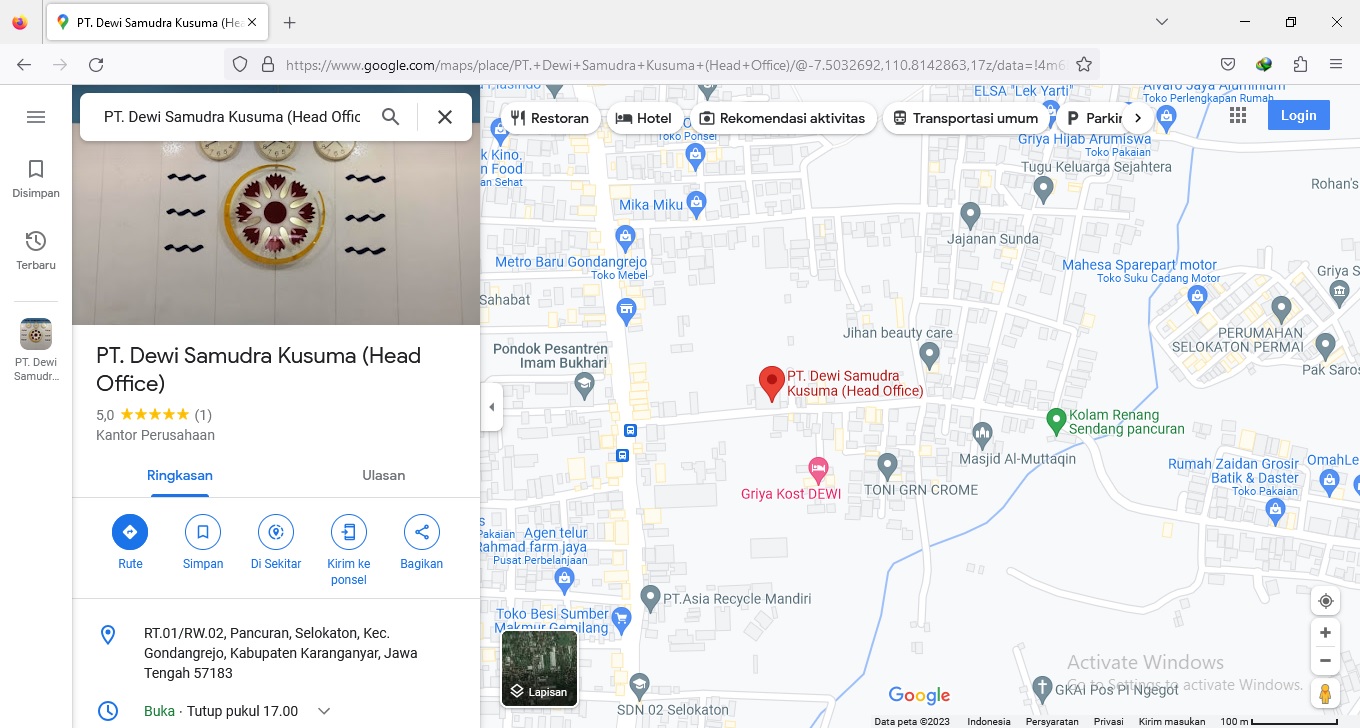Click the blue Login button
Viewport: 1360px width, 728px height.
tap(1298, 115)
